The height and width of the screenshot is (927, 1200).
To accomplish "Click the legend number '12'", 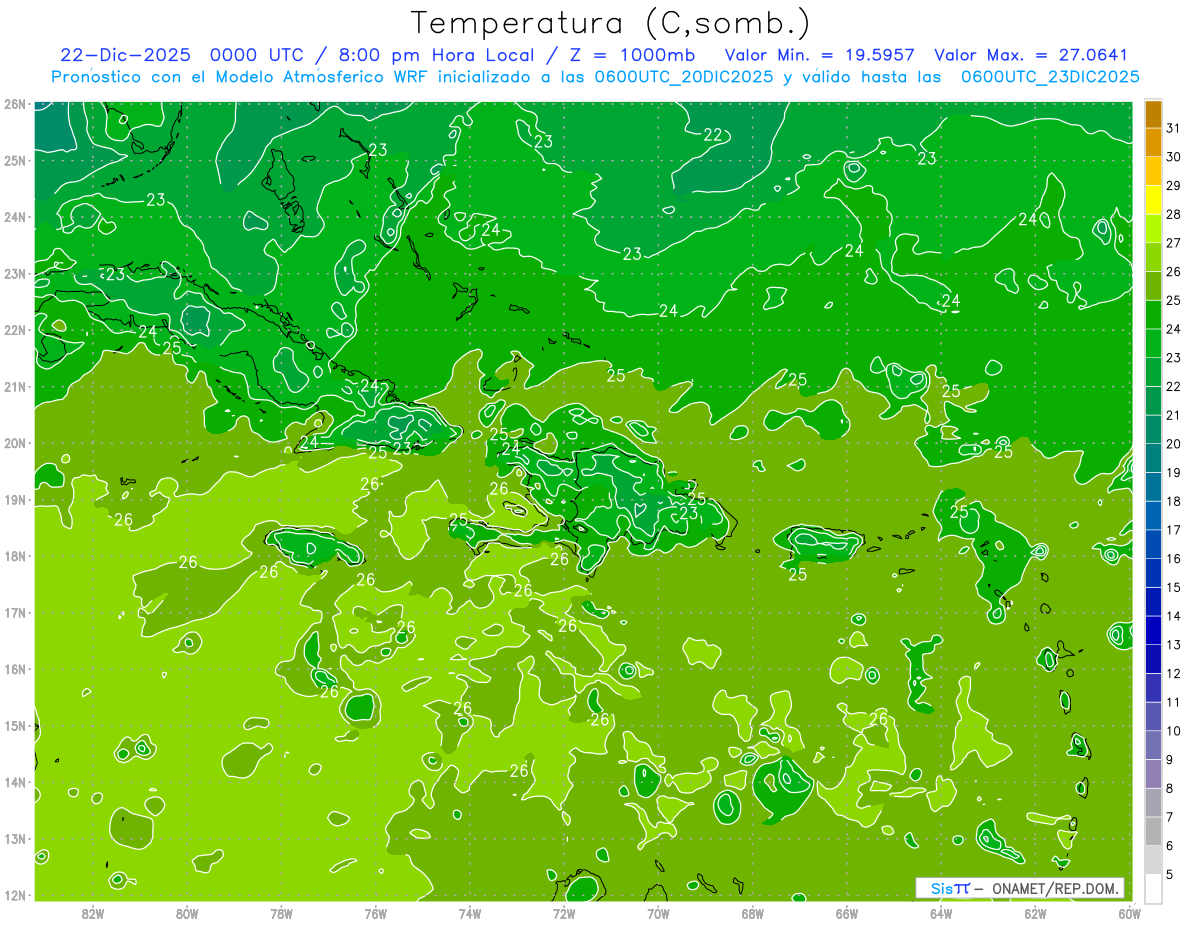I will click(1174, 673).
